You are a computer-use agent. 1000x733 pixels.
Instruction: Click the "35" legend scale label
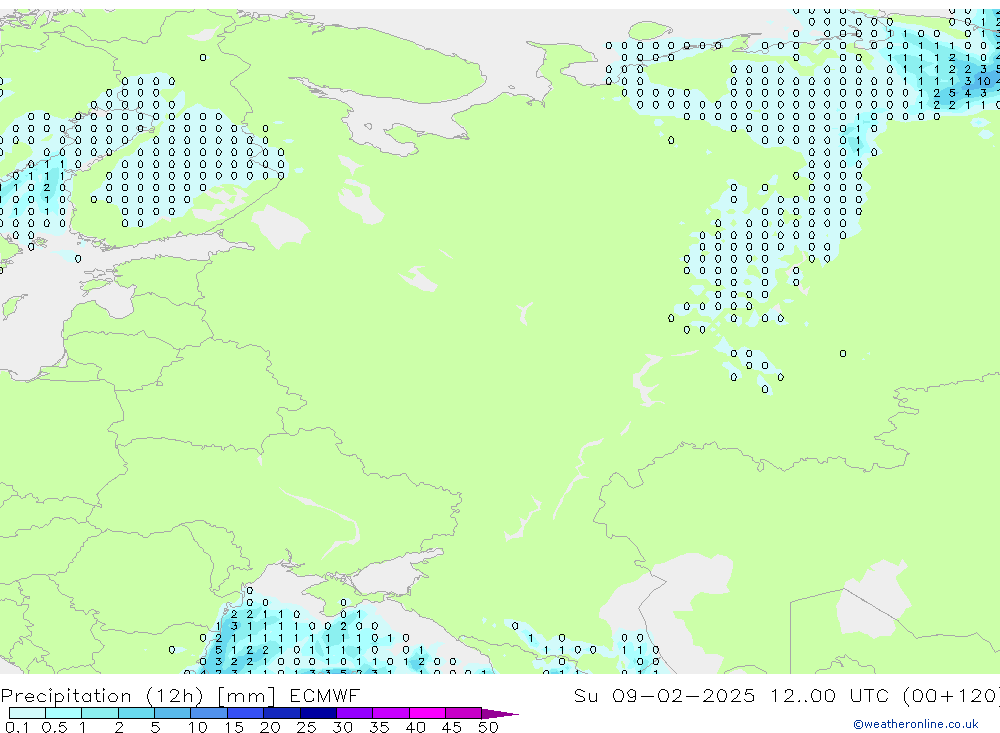pyautogui.click(x=379, y=727)
